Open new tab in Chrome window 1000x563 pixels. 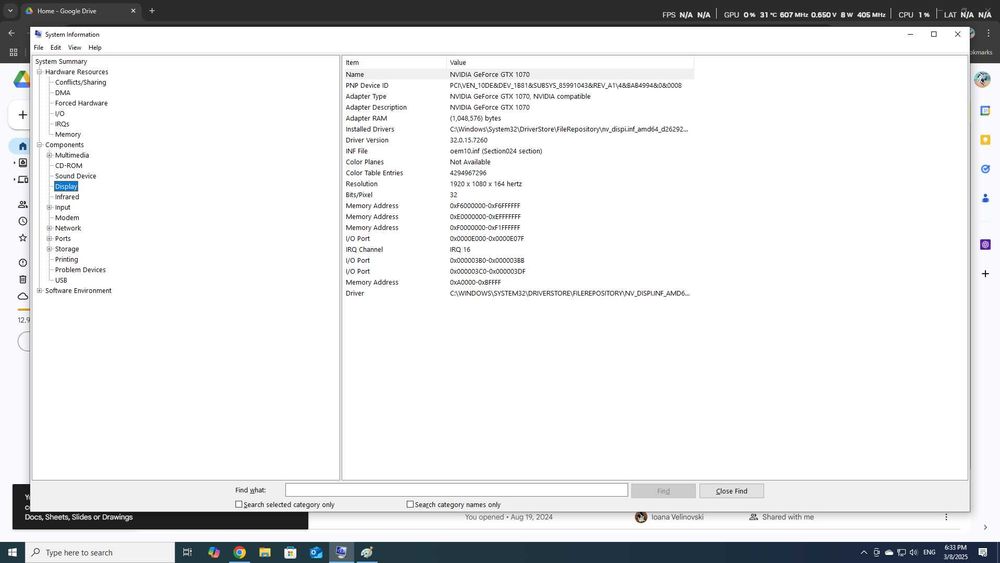[152, 11]
